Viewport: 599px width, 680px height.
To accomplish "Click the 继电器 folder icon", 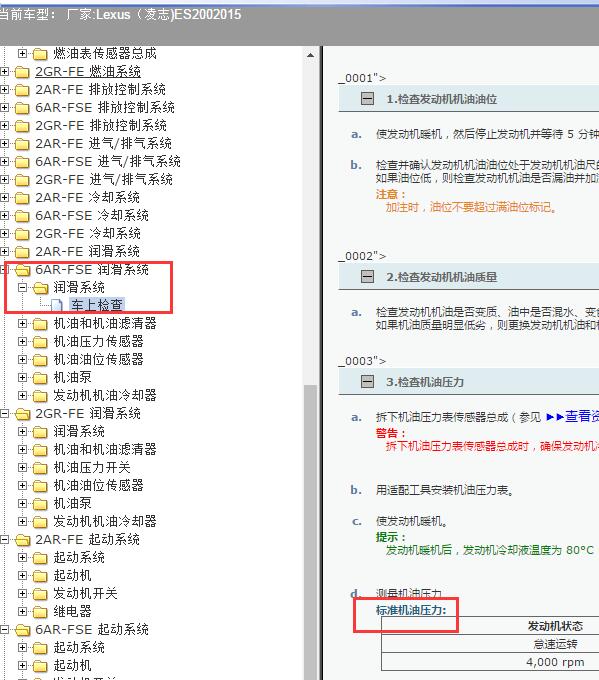I will click(x=40, y=613).
